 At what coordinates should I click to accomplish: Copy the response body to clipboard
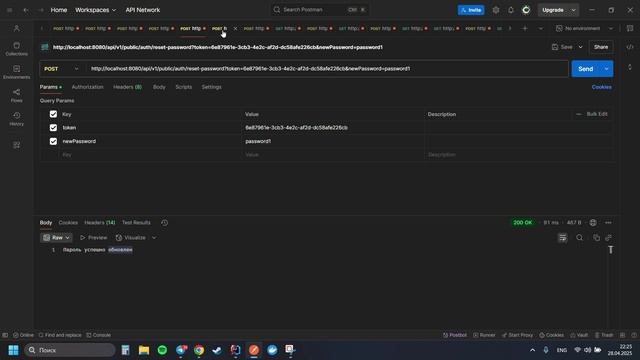596,238
